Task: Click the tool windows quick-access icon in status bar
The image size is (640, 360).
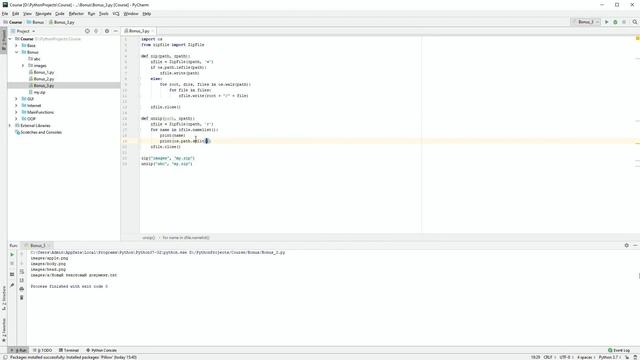Action: (x=4, y=357)
